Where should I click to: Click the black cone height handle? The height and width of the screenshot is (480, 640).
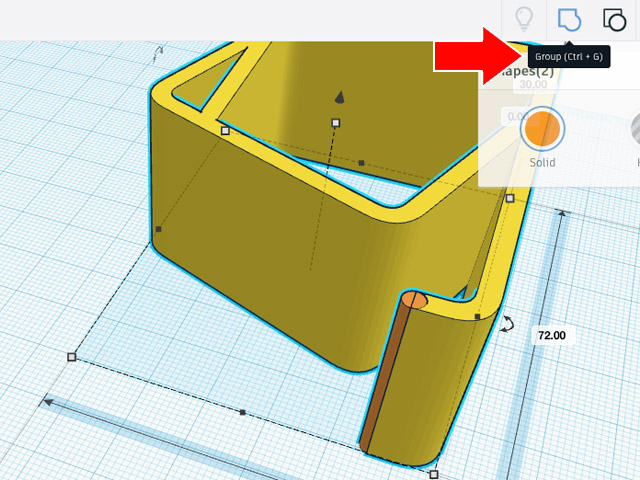tap(339, 97)
